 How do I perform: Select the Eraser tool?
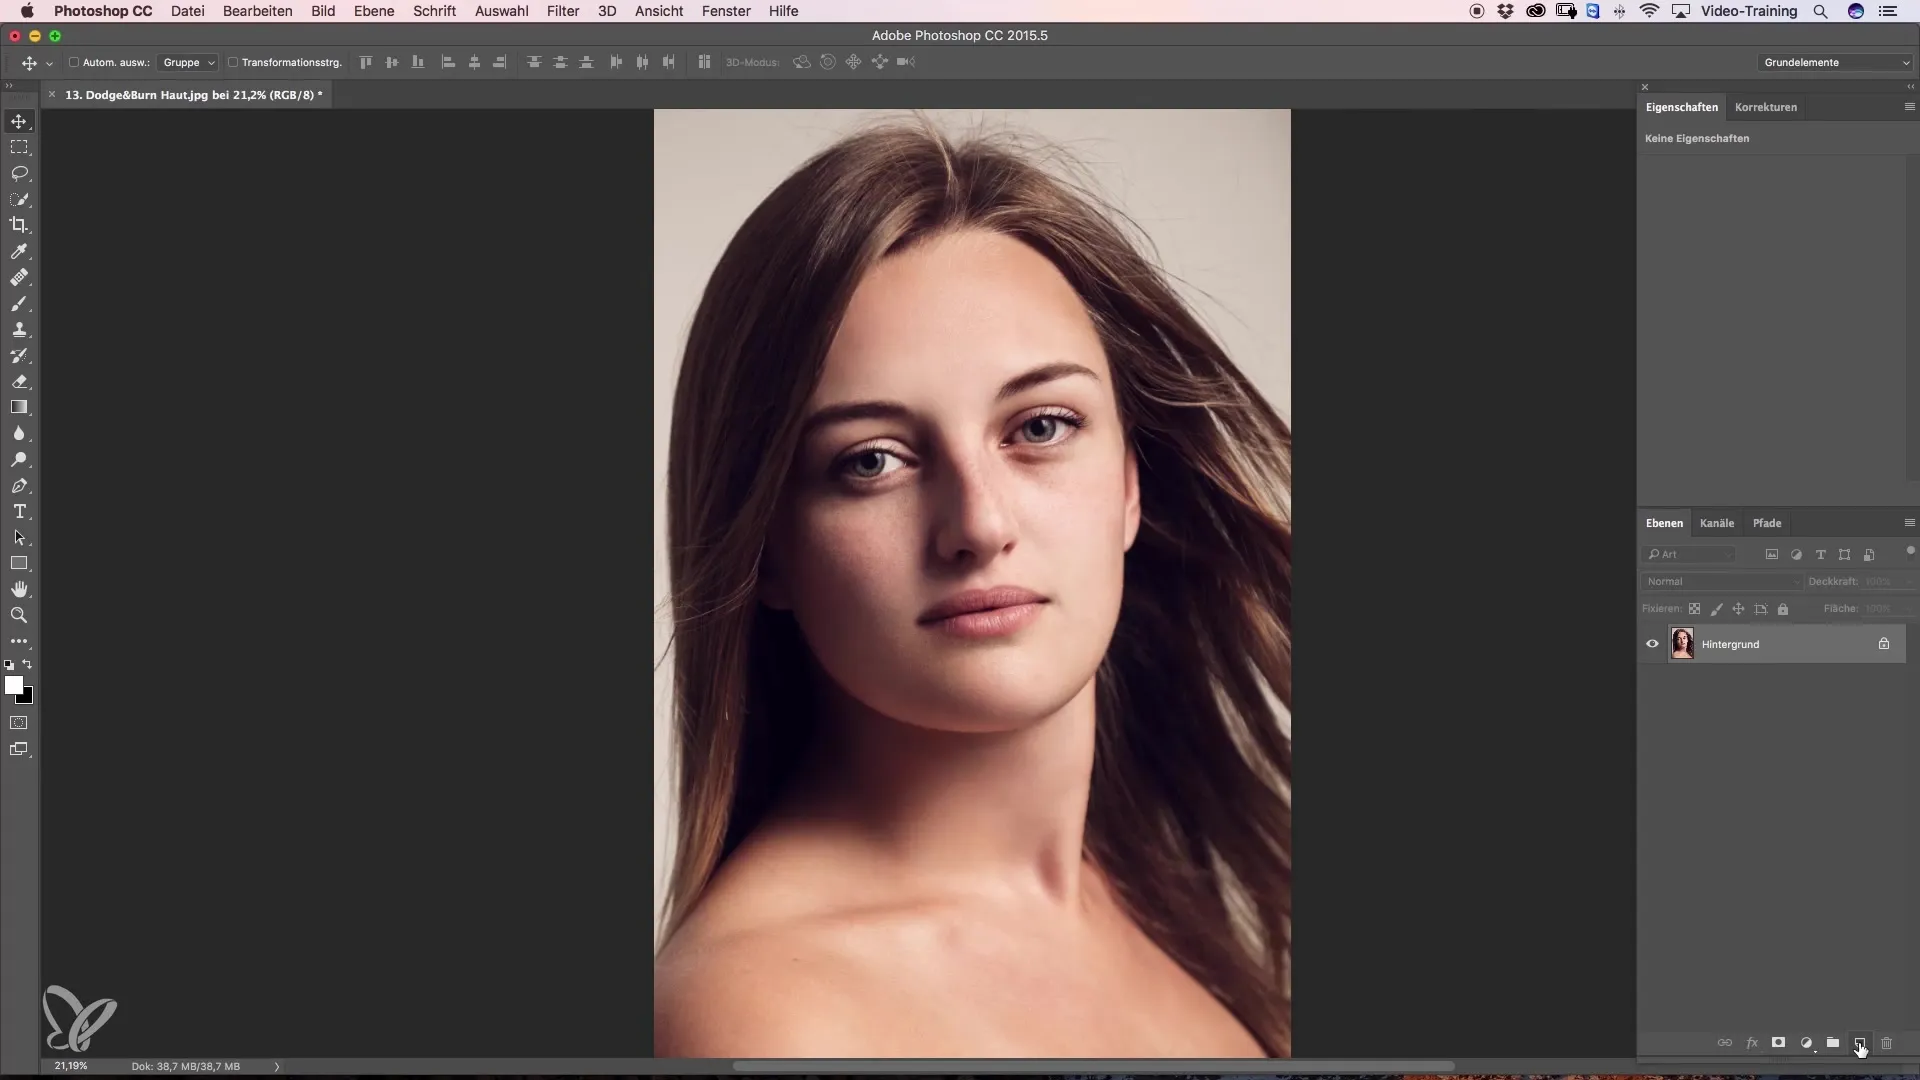click(x=19, y=381)
